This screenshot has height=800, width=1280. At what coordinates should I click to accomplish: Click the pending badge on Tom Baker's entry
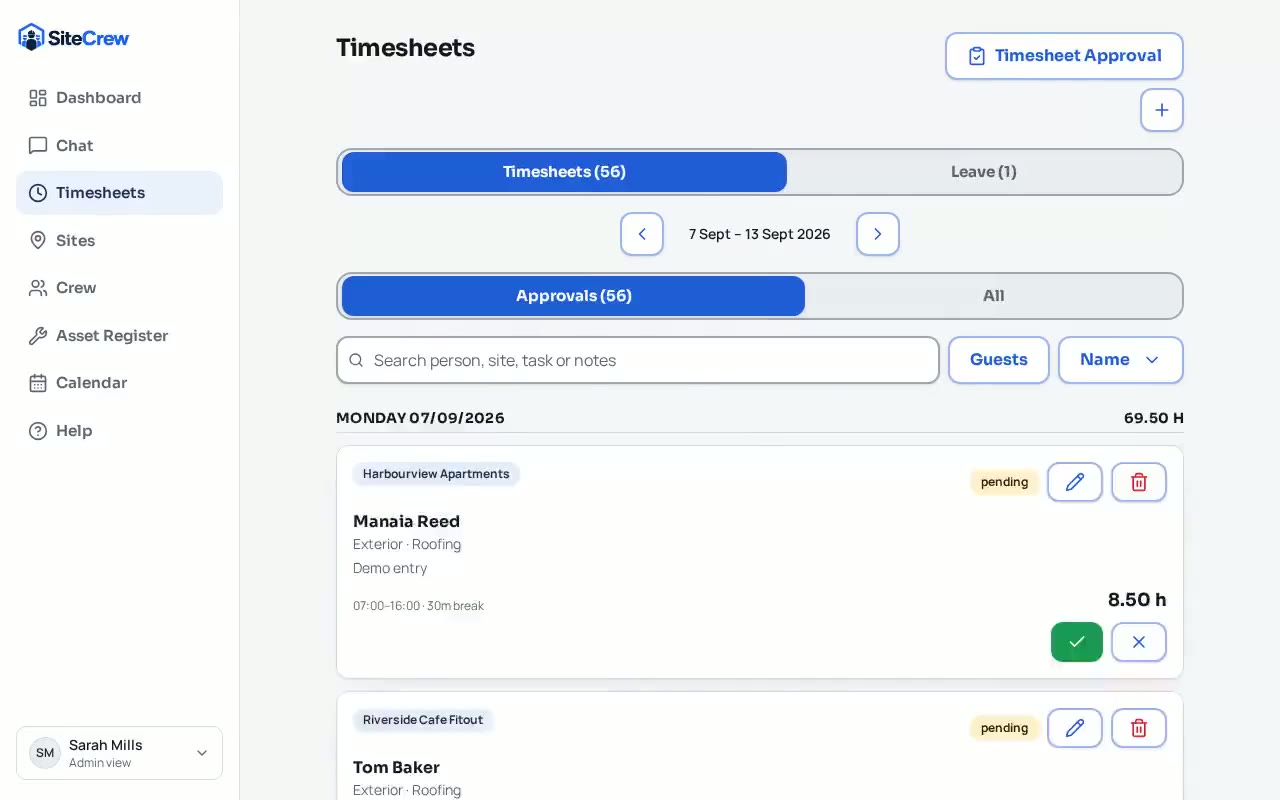1004,728
